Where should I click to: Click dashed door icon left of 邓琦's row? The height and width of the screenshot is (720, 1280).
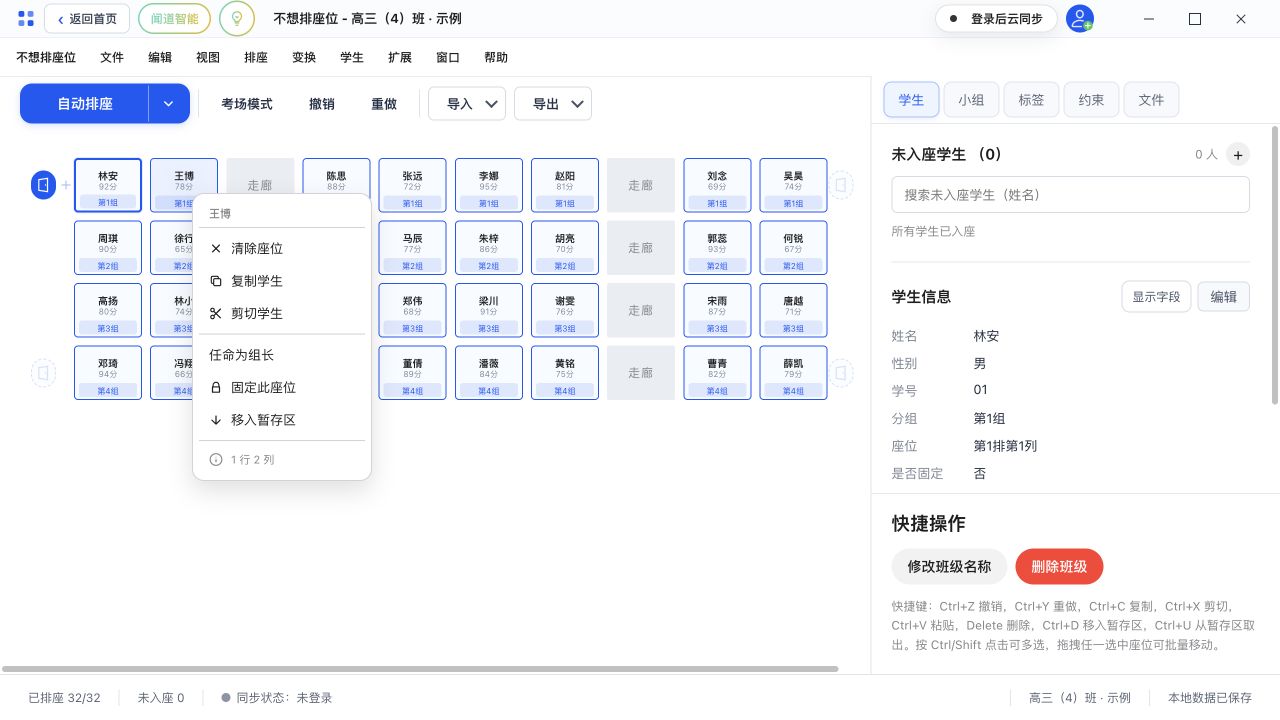pyautogui.click(x=43, y=373)
